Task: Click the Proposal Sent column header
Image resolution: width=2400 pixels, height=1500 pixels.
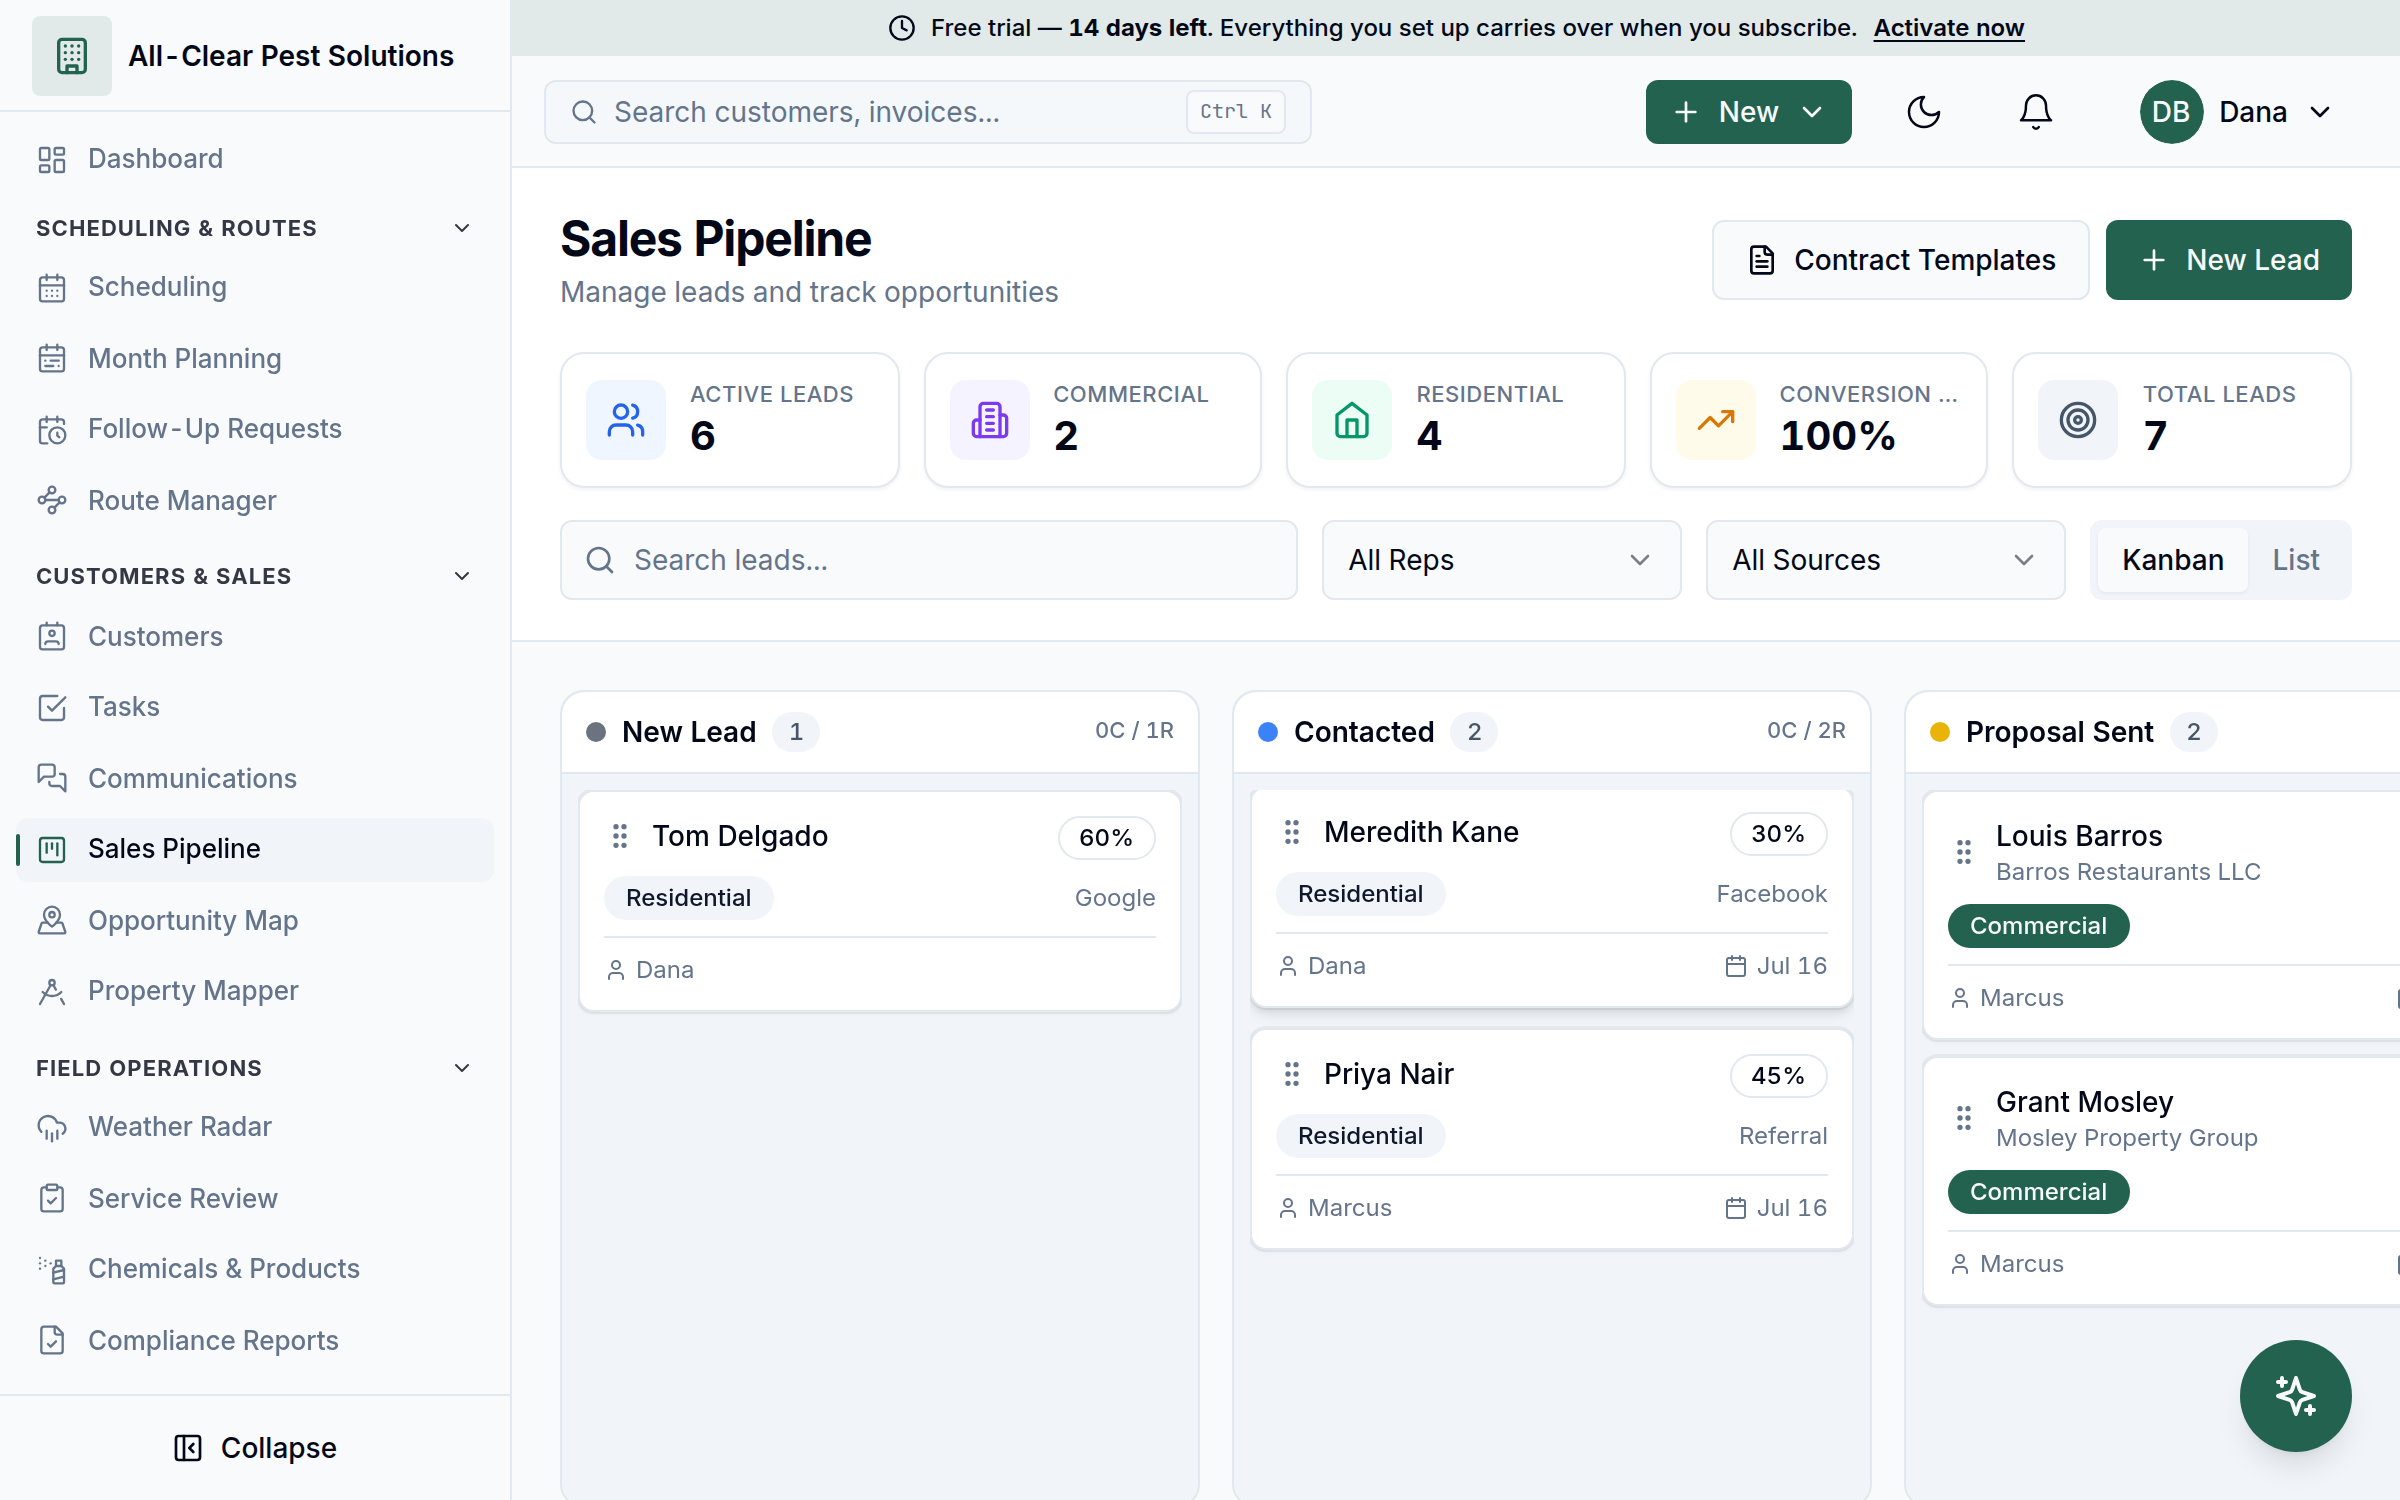Action: [x=2154, y=732]
